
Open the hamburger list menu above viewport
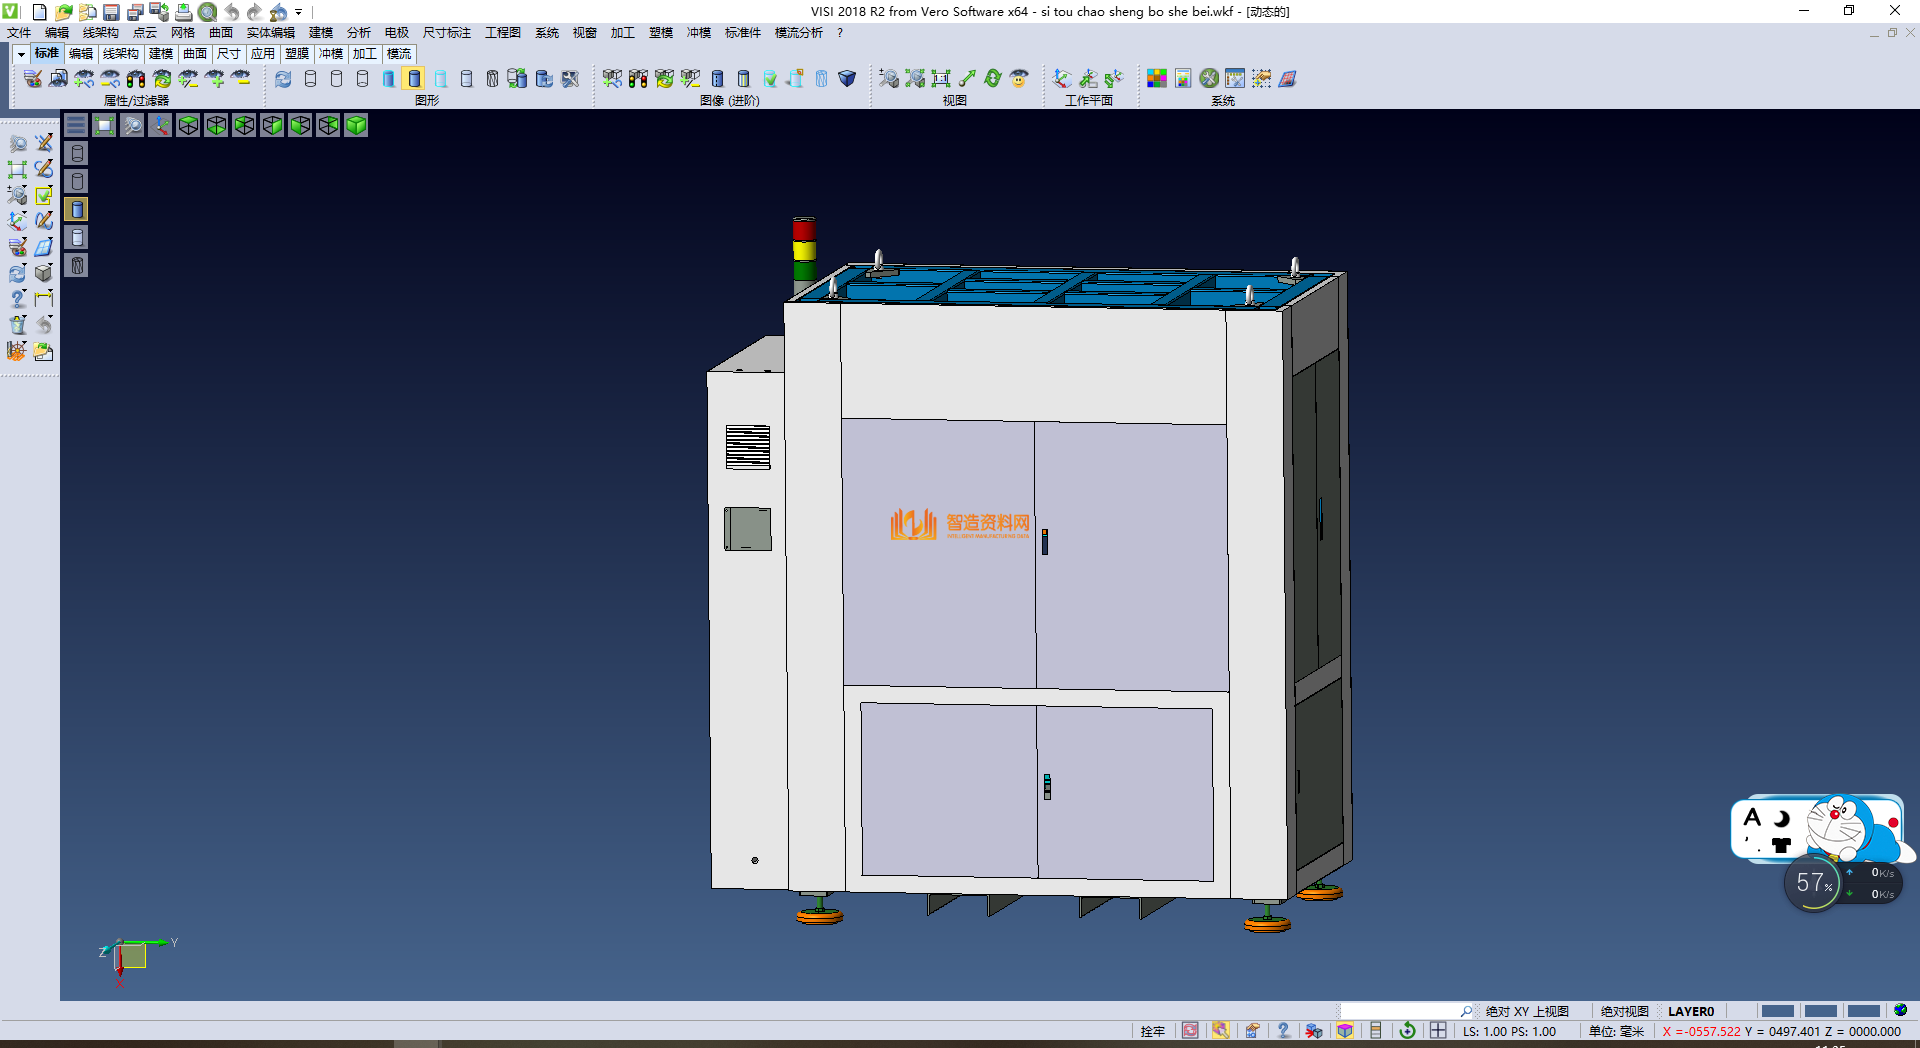(76, 125)
